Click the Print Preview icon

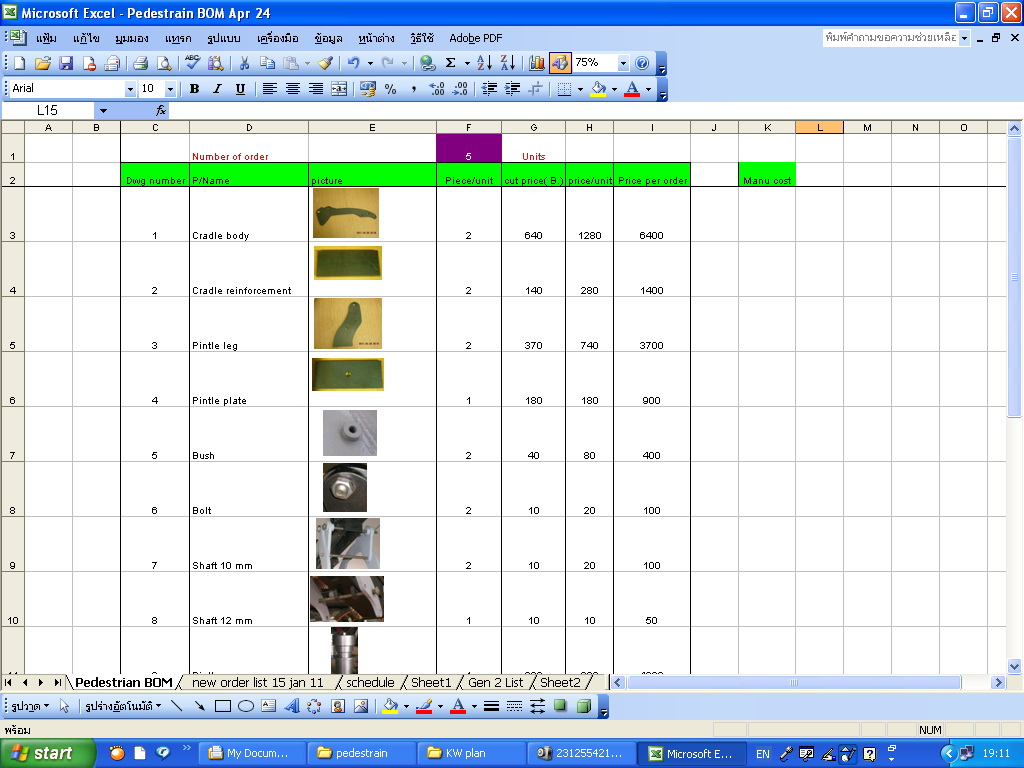[163, 63]
